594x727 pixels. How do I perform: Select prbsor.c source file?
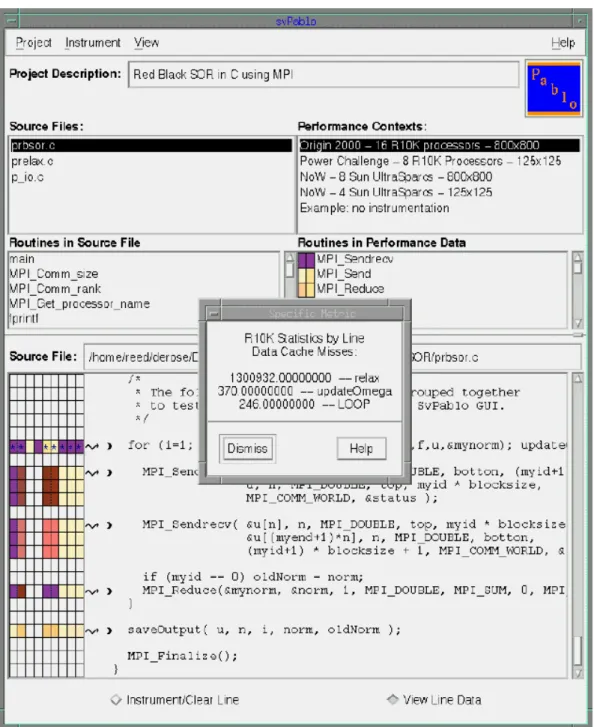point(151,146)
